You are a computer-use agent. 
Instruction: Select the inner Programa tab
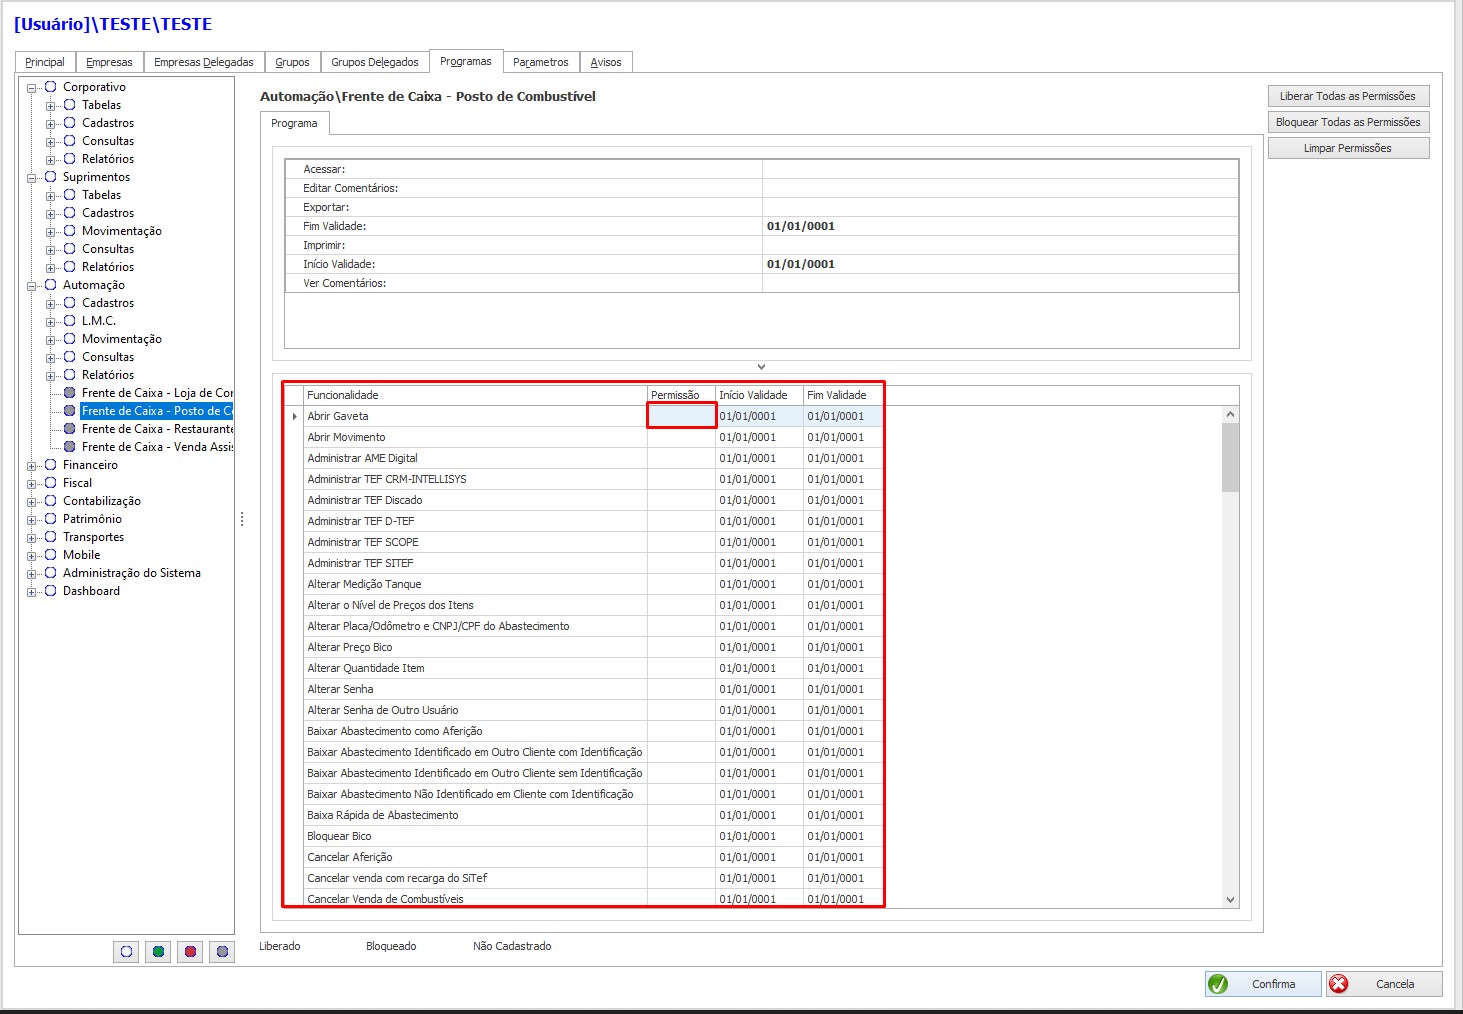(x=294, y=123)
